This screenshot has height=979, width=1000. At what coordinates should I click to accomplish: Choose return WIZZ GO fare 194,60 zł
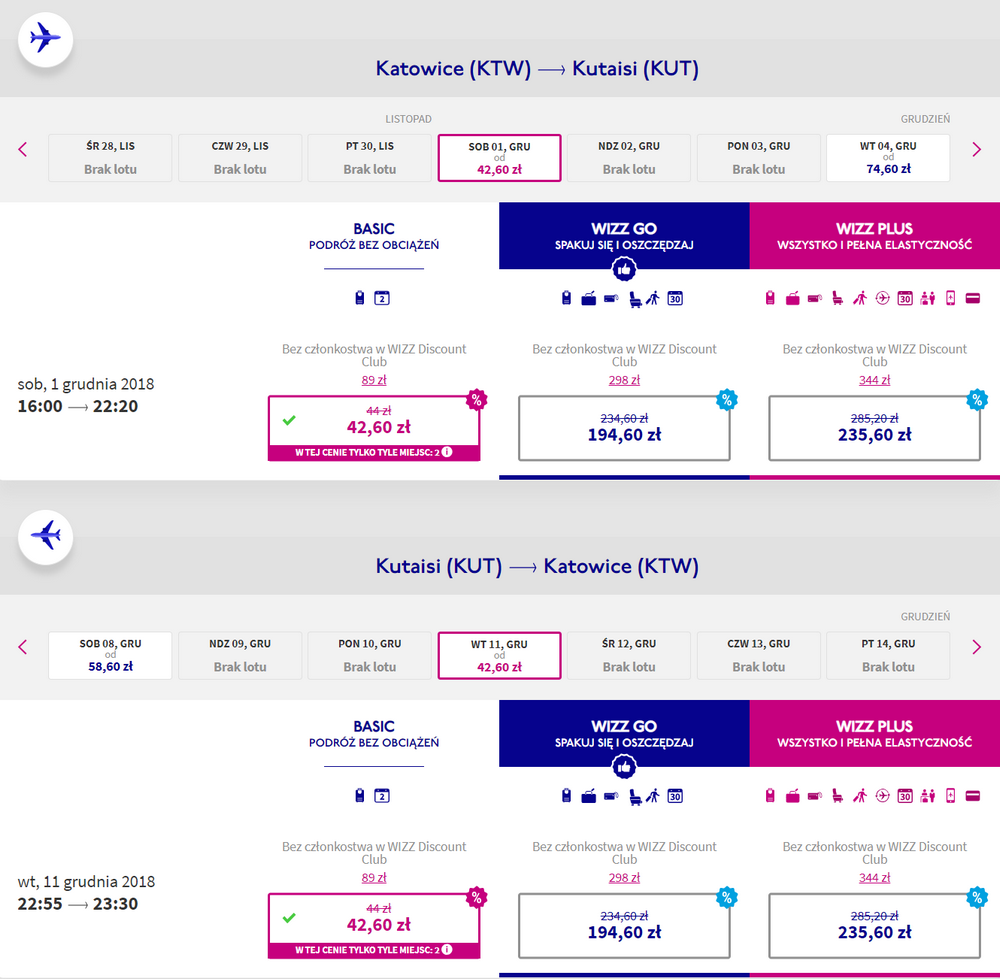(x=624, y=925)
